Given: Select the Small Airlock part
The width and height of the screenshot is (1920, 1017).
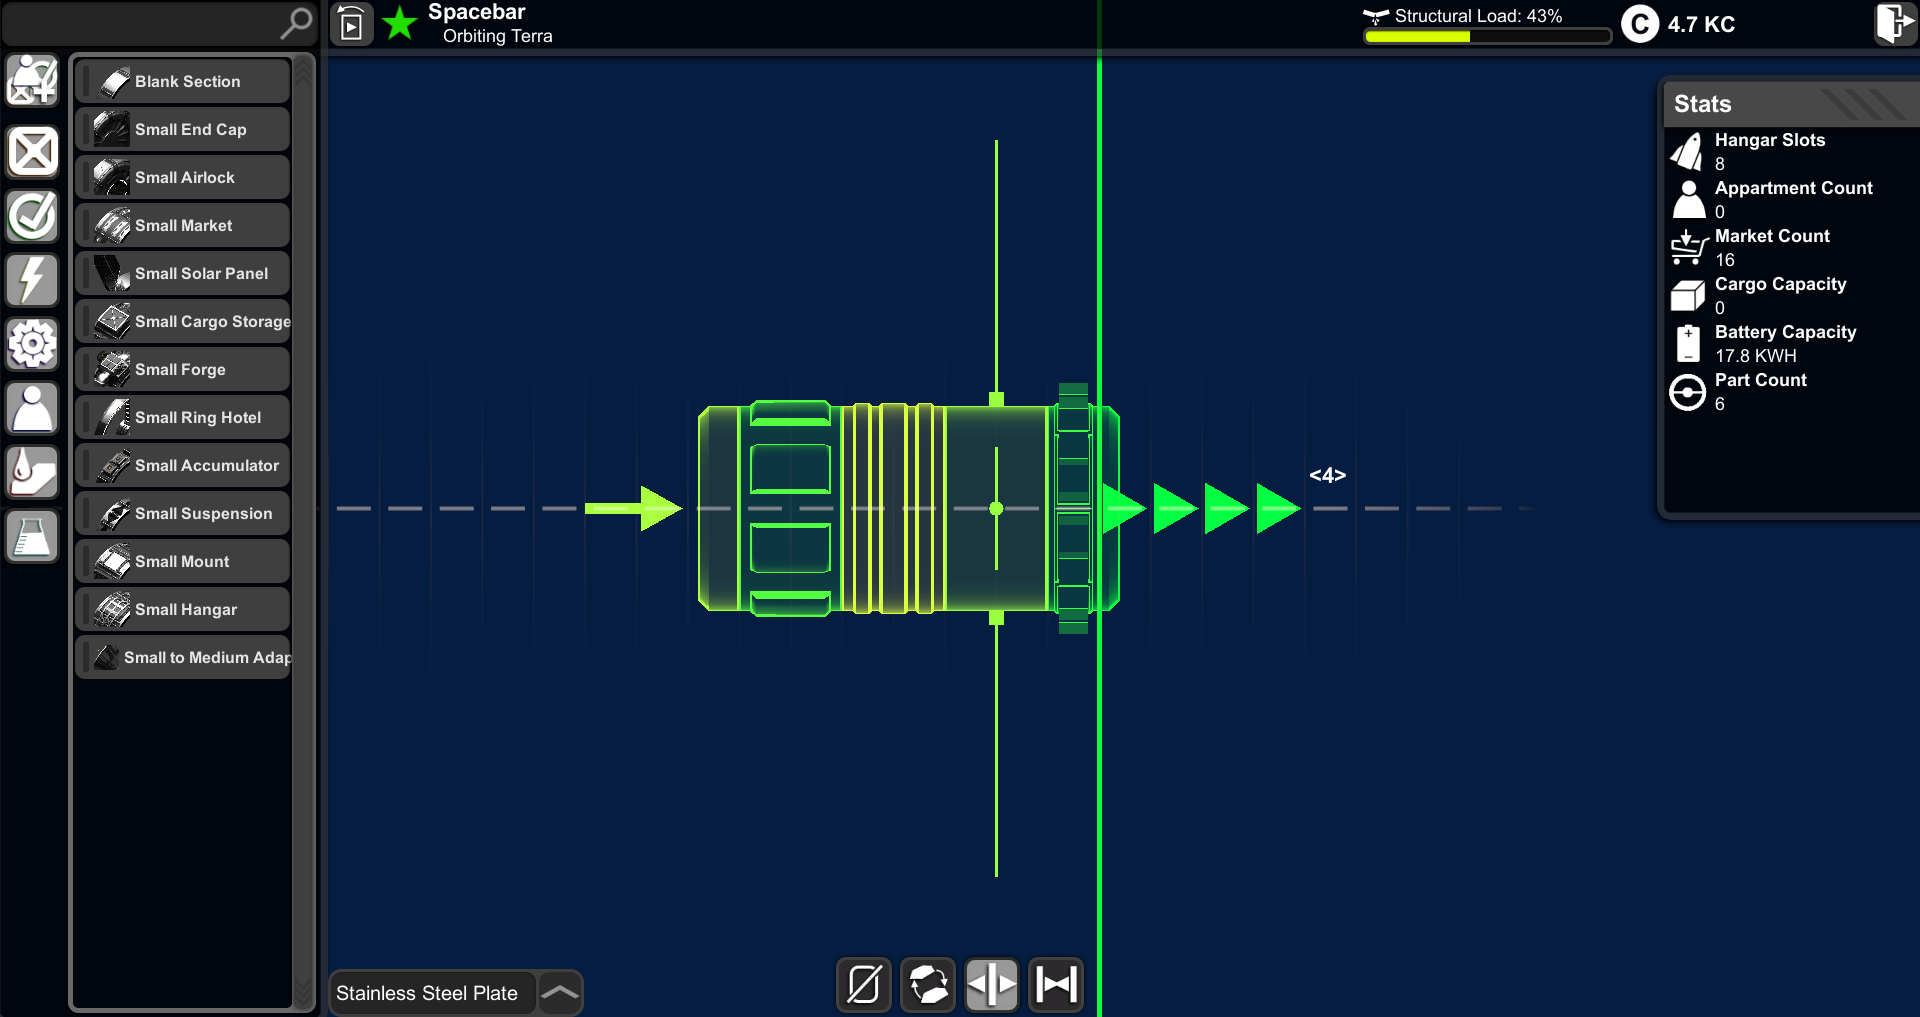Looking at the screenshot, I should pos(183,177).
